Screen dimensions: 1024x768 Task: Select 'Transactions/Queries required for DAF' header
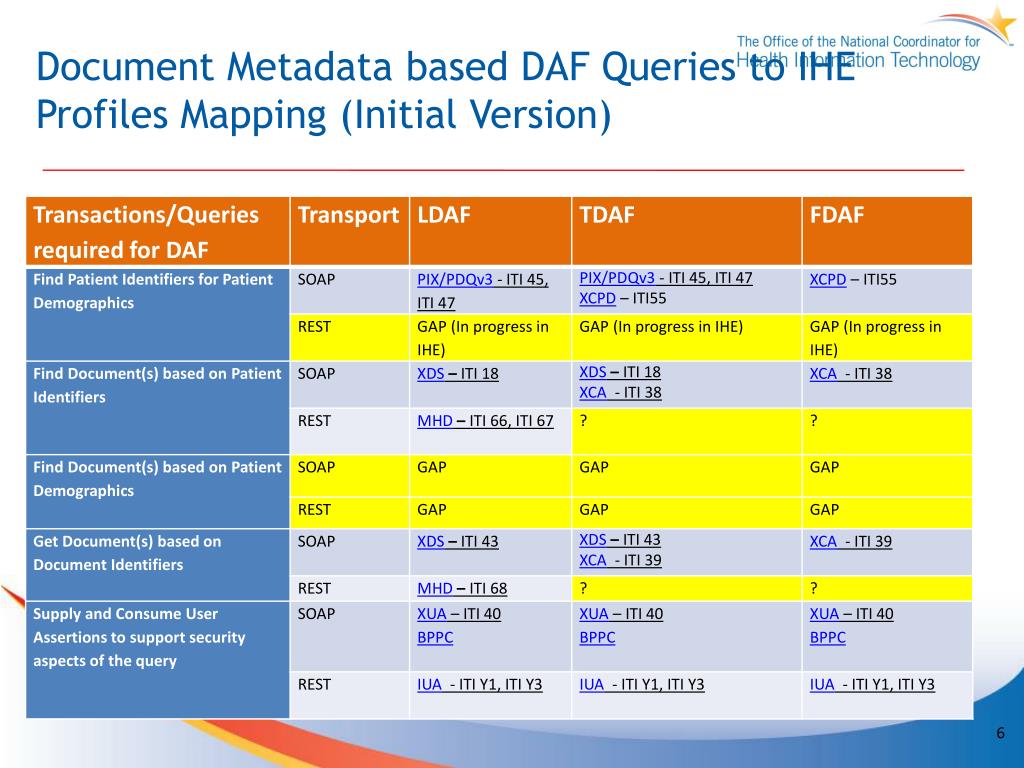pyautogui.click(x=157, y=231)
